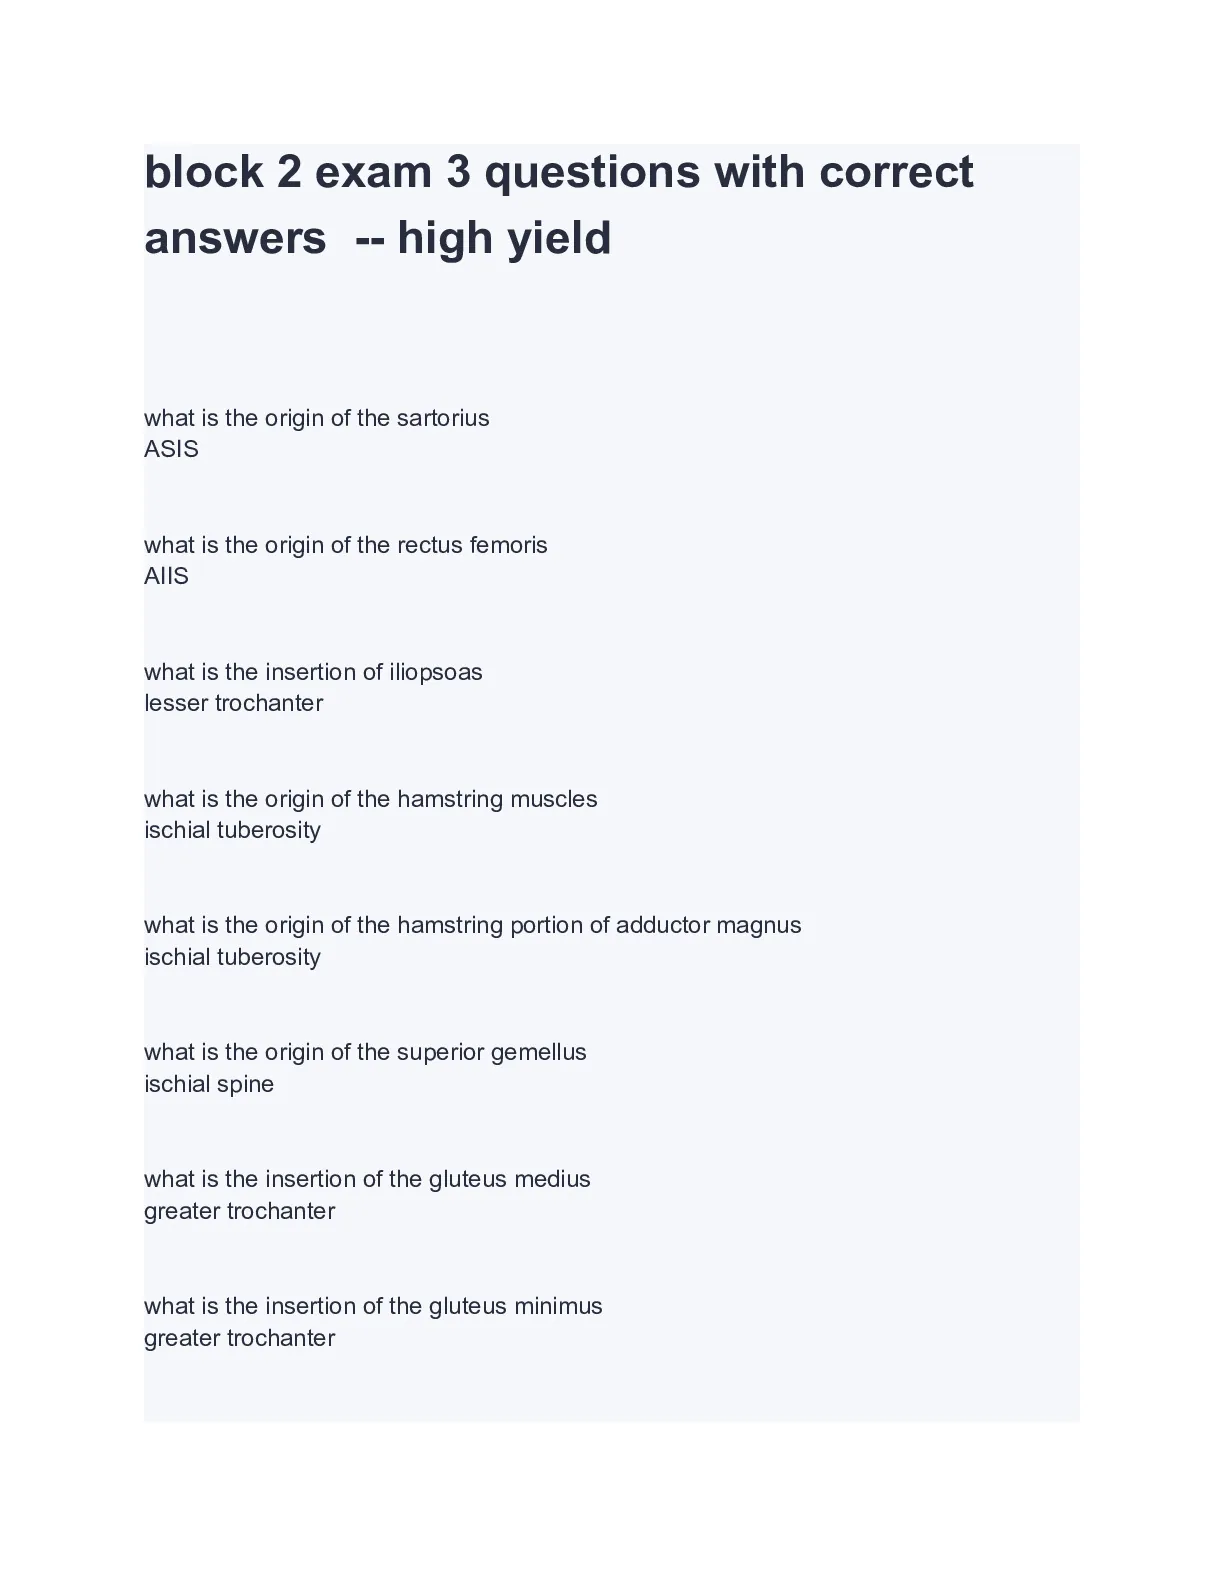
Task: Click the answer ischial spine
Action: coord(209,1084)
